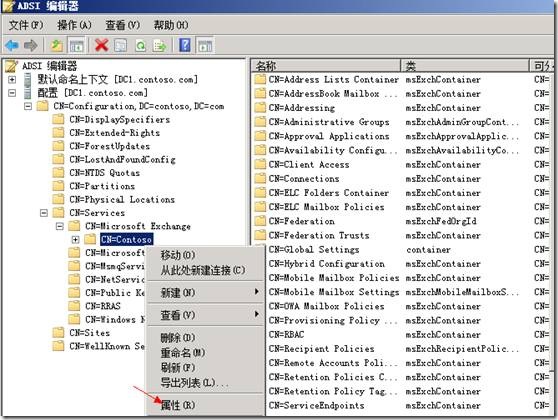
Task: Click the folder icon of CN=RRAS
Action: [x=74, y=306]
